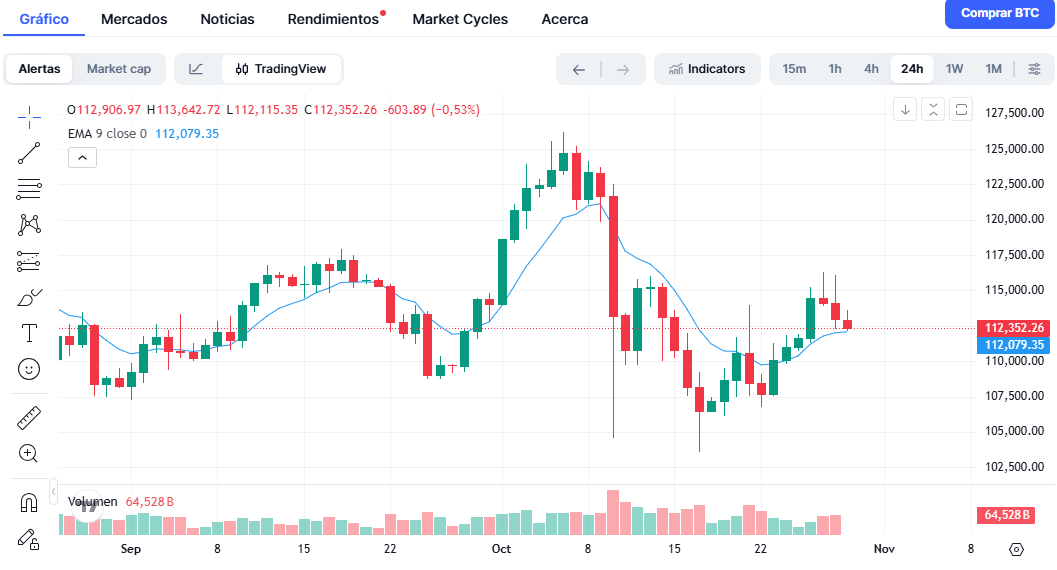
Task: Toggle lock all drawing tools
Action: pyautogui.click(x=29, y=538)
